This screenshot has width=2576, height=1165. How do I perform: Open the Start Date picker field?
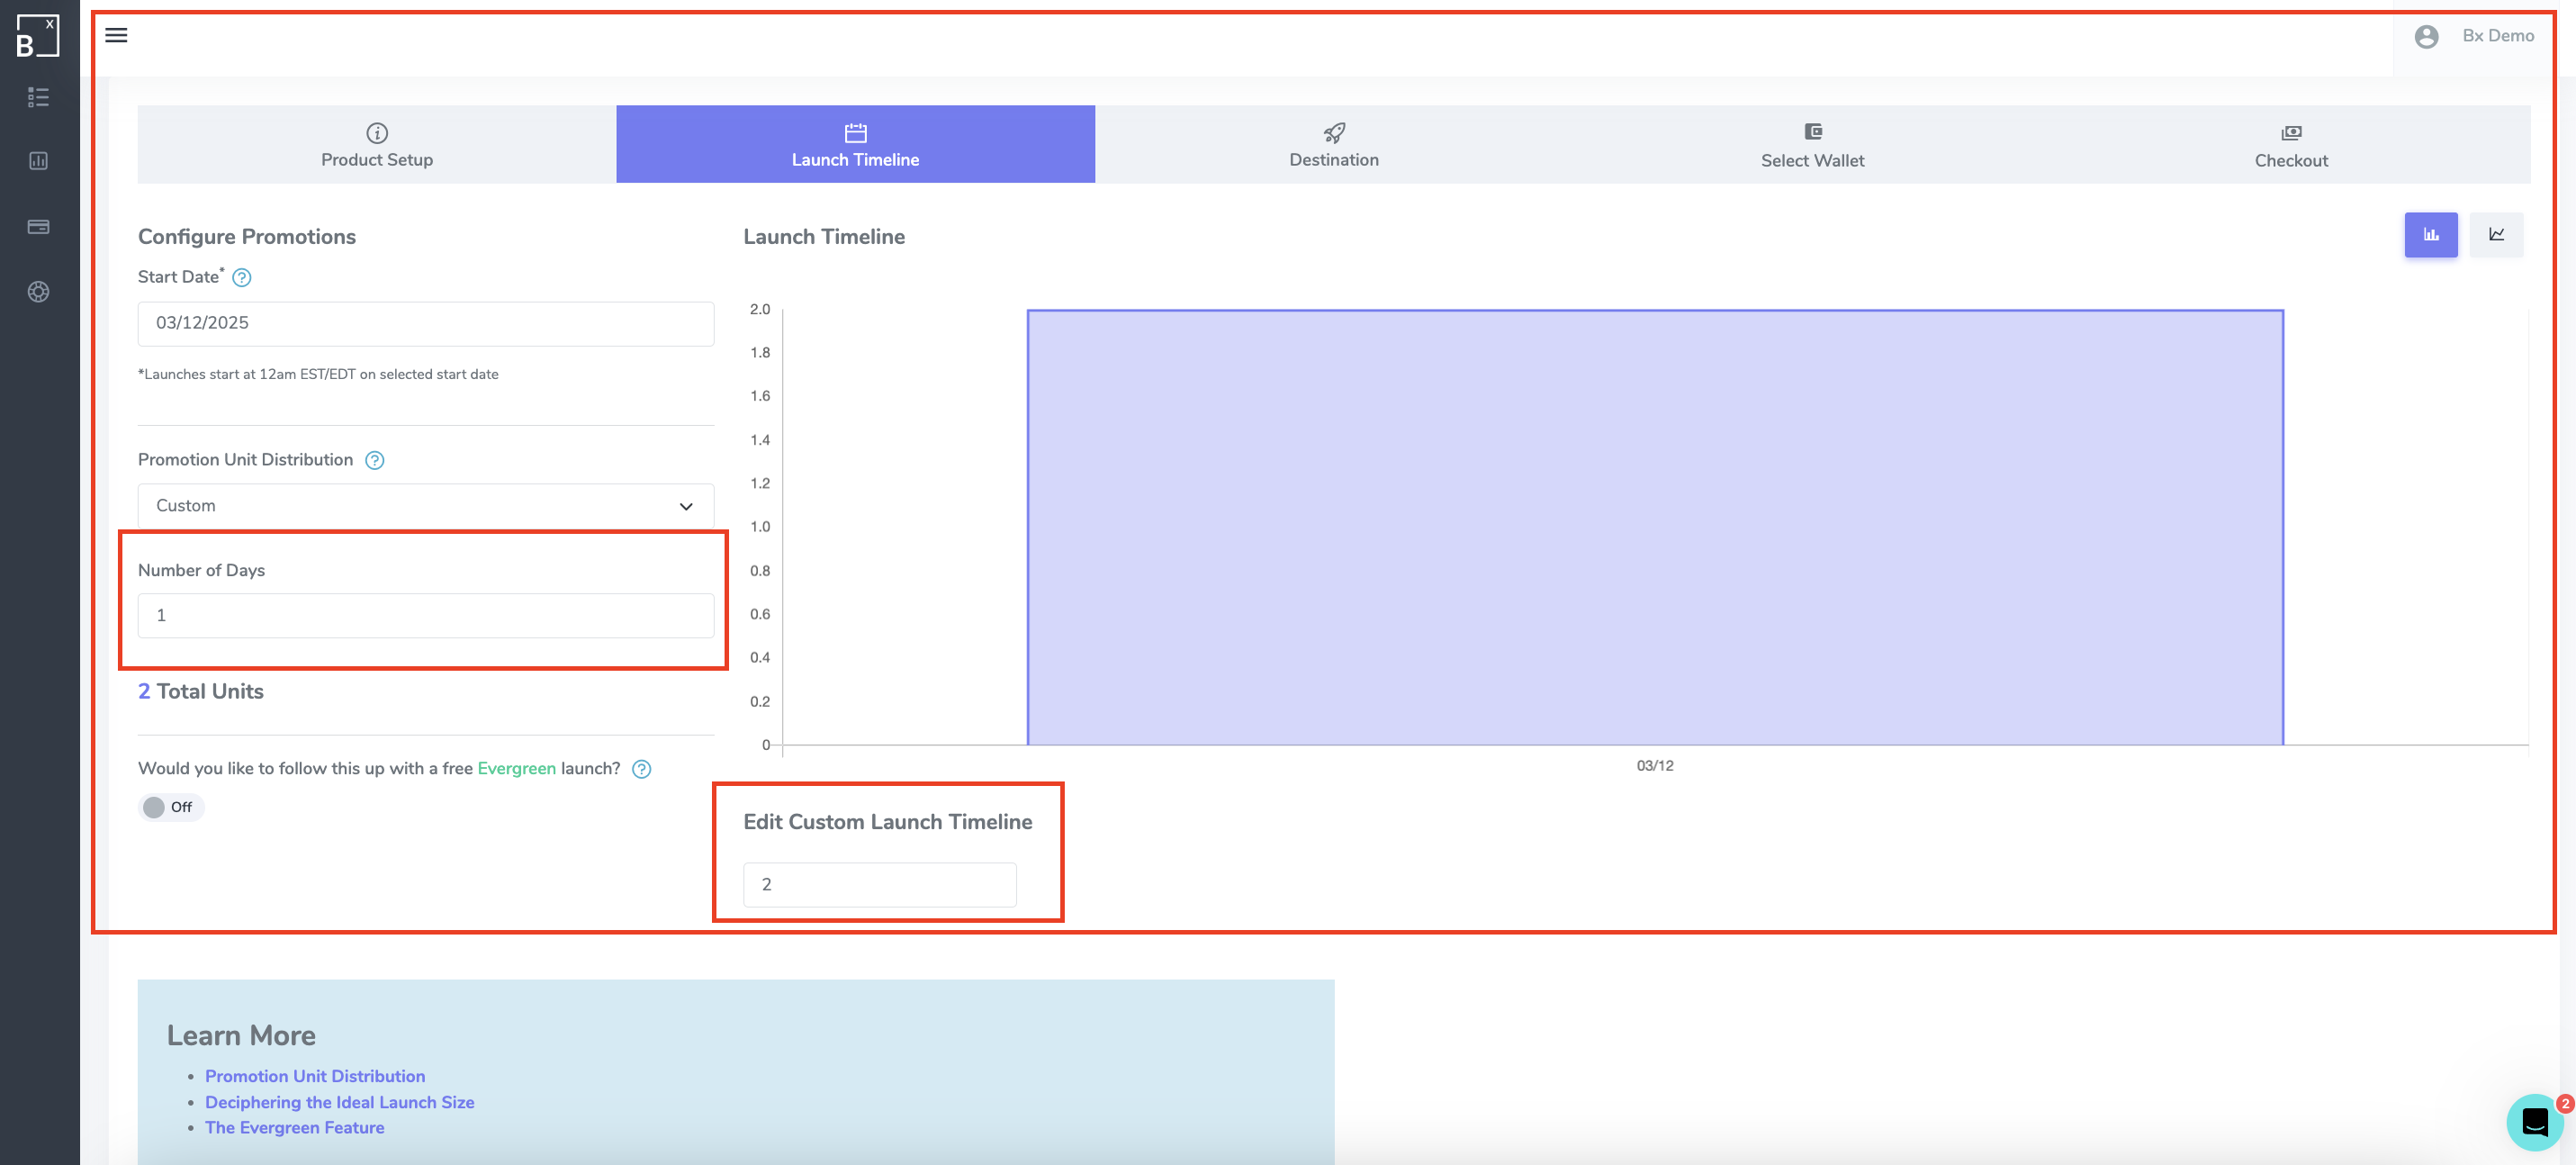coord(425,323)
